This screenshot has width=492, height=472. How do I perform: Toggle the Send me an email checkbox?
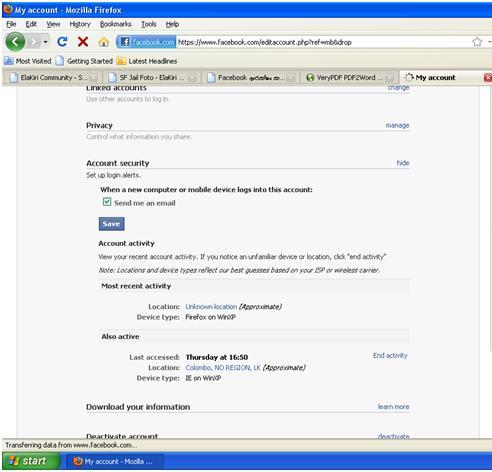(x=107, y=202)
